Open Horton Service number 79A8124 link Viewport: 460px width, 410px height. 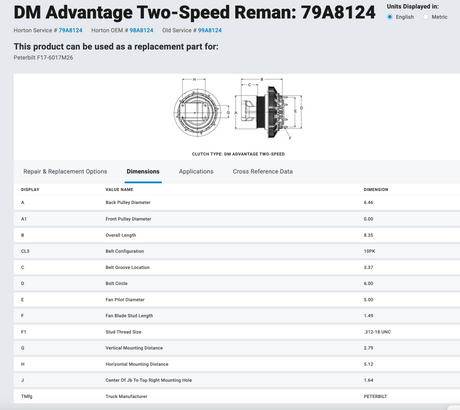tap(70, 30)
